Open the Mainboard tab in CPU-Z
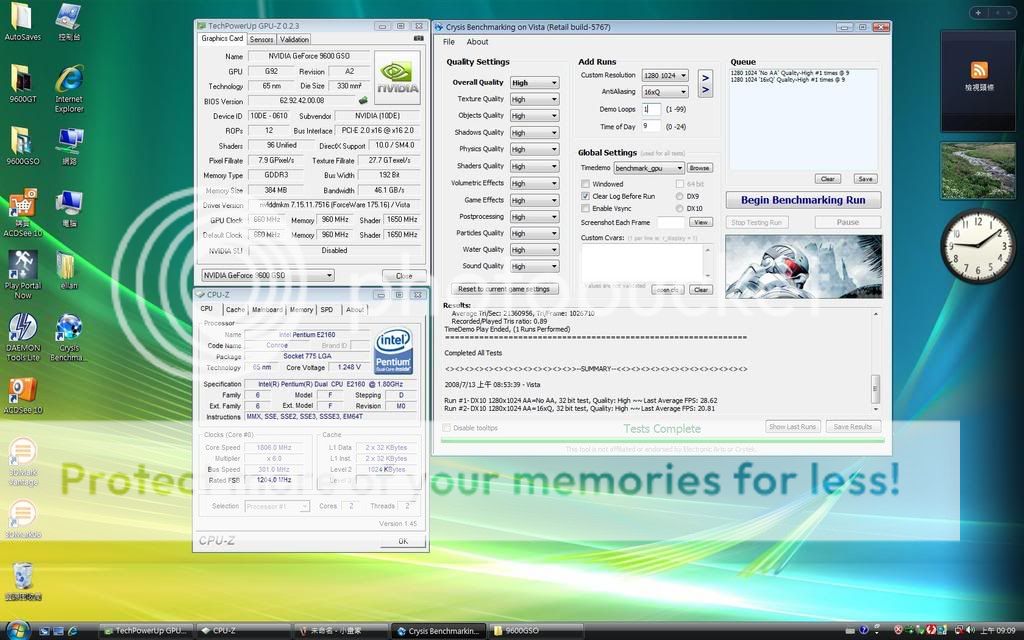This screenshot has height=640, width=1024. coord(267,310)
